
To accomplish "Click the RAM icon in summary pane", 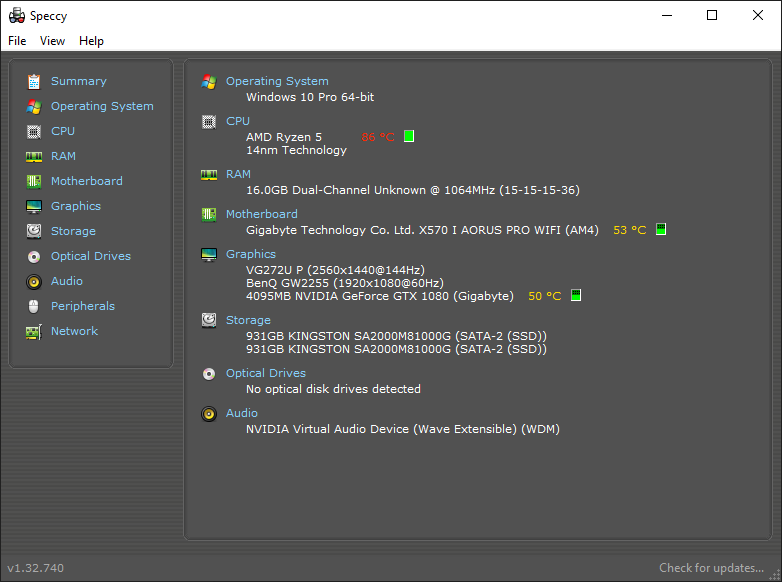I will click(209, 175).
